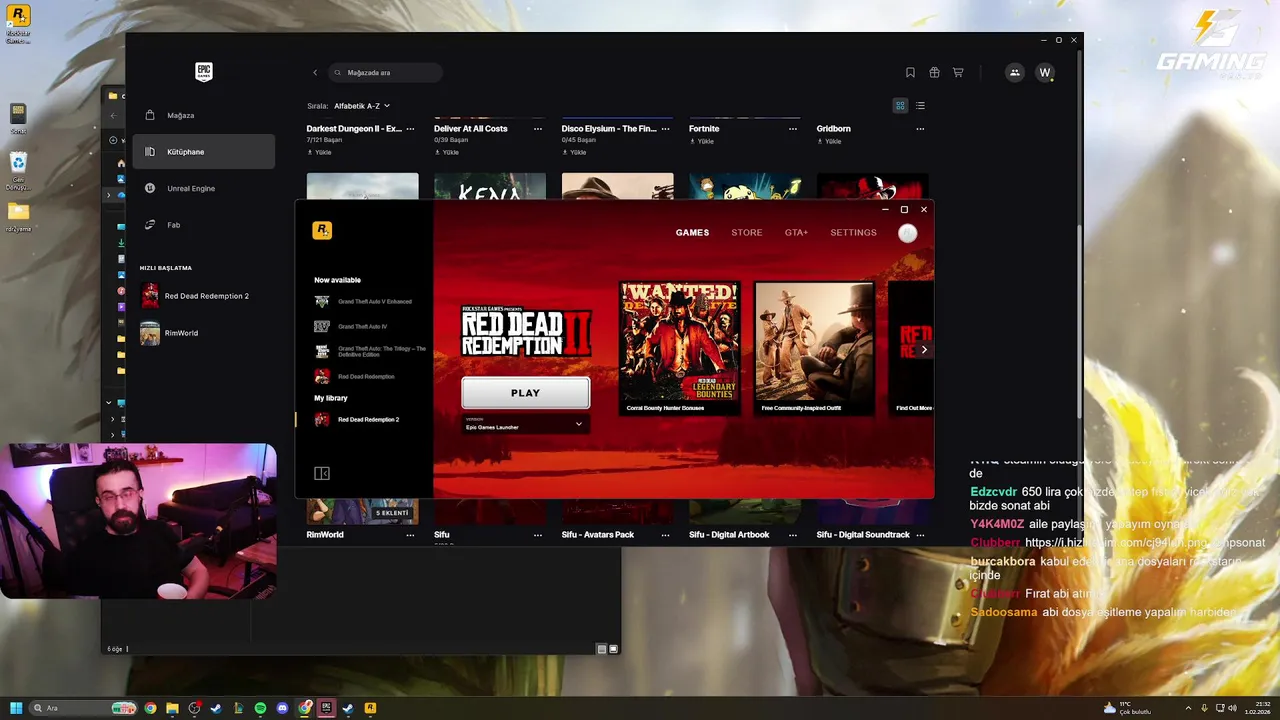Open the Version Epic Games Launcher dropdown
This screenshot has height=720, width=1280.
tap(525, 424)
